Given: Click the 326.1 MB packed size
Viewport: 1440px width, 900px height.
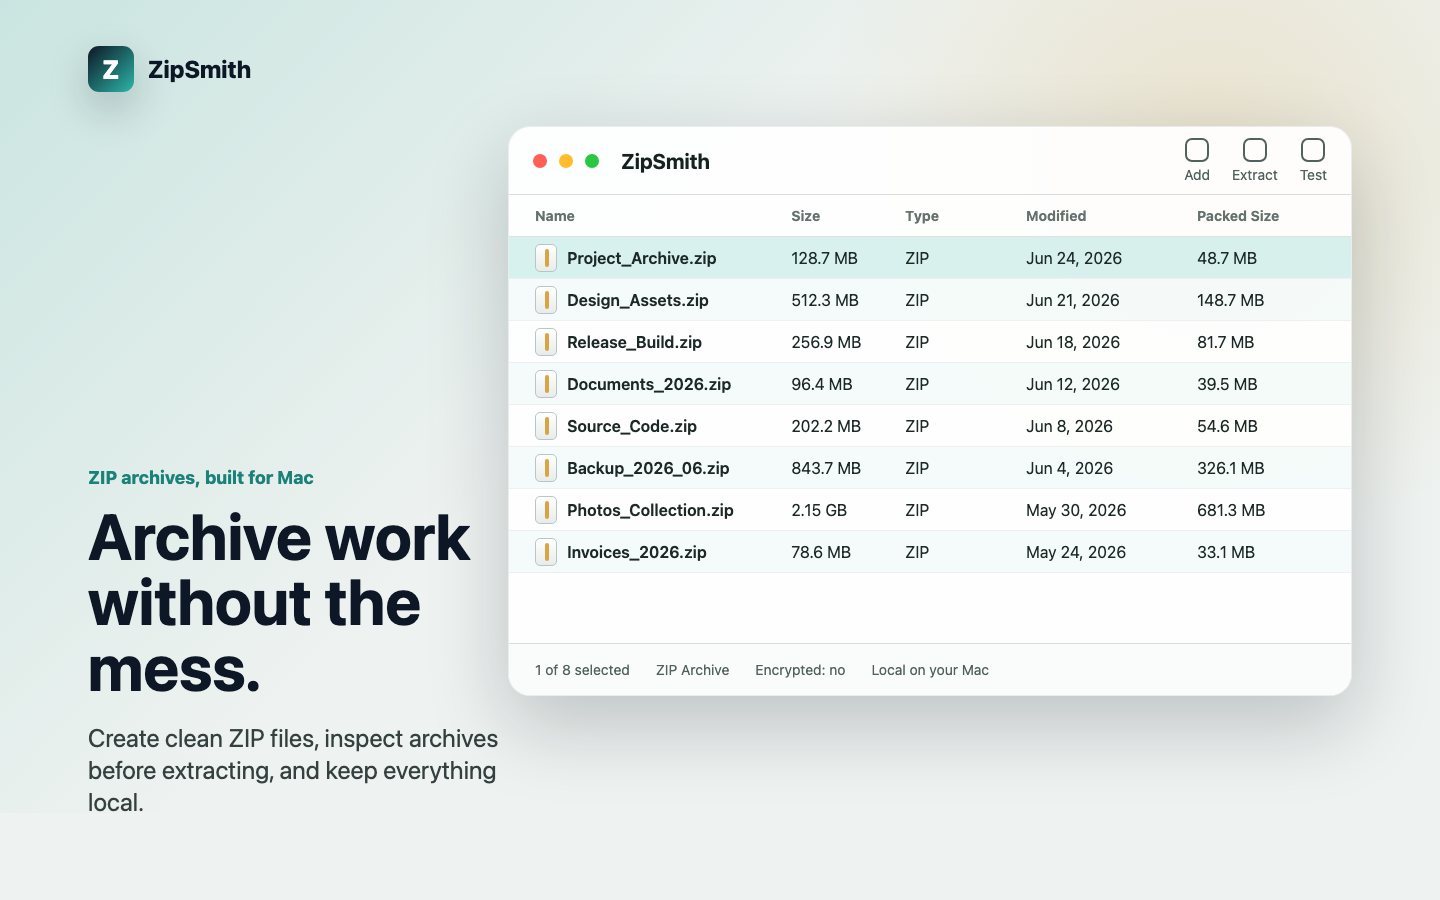Looking at the screenshot, I should tap(1231, 468).
